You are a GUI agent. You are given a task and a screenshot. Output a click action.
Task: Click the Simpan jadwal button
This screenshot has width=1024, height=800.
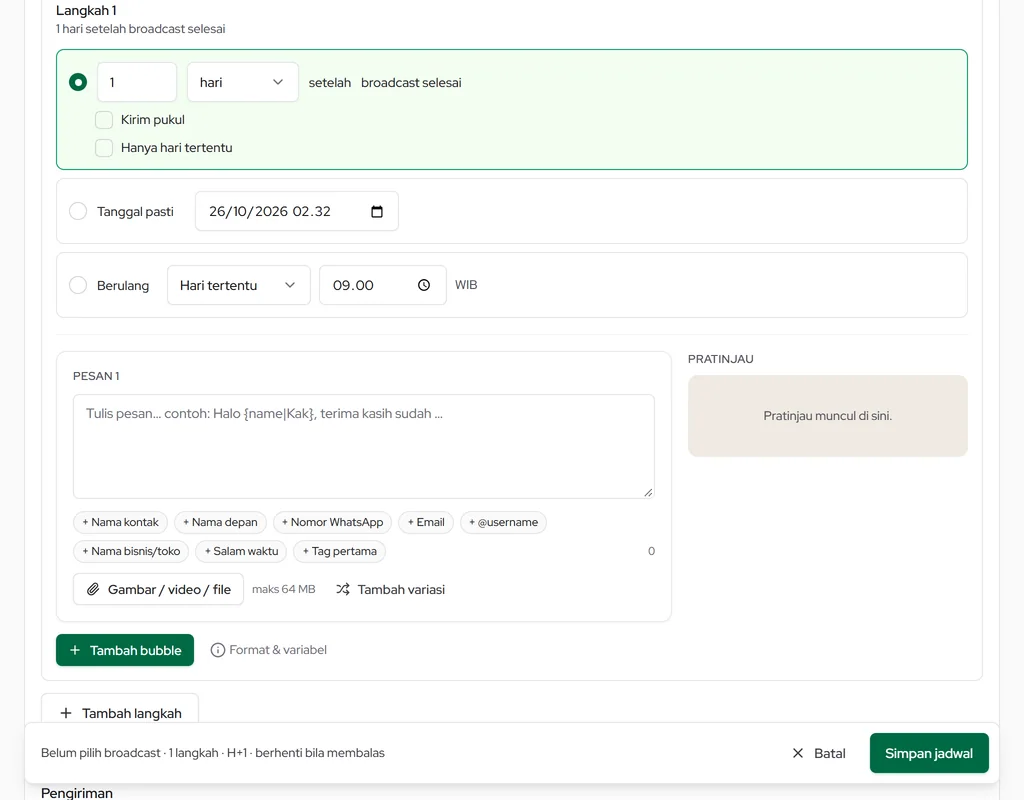point(929,754)
